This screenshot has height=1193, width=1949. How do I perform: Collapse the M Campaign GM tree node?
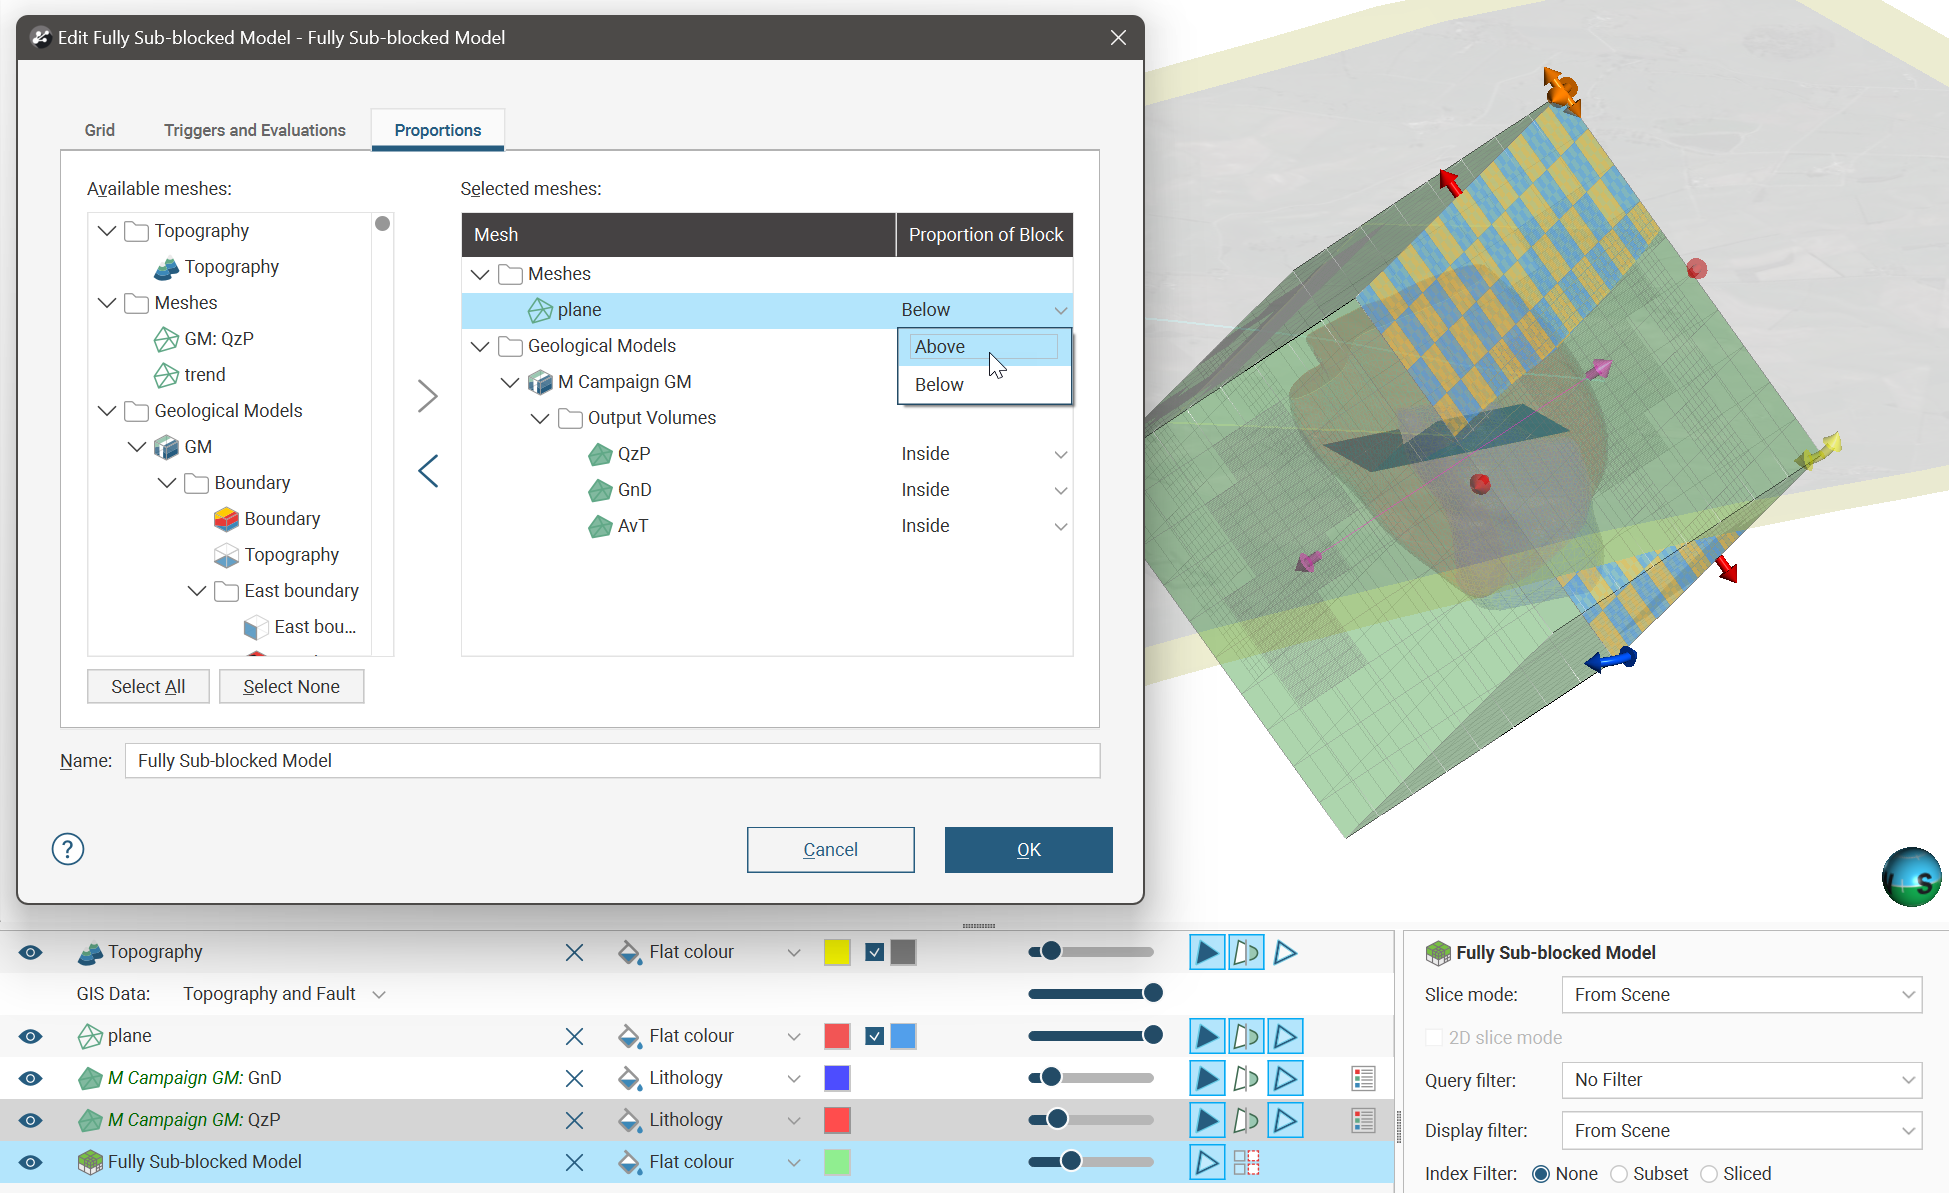click(x=510, y=382)
